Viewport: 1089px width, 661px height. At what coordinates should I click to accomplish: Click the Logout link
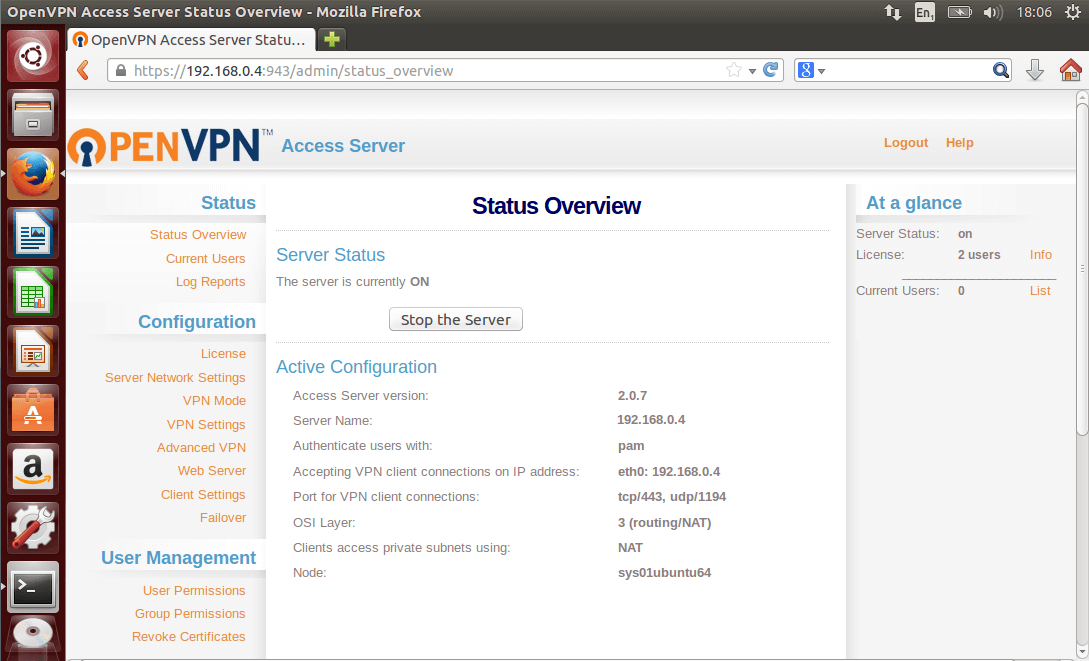point(906,142)
